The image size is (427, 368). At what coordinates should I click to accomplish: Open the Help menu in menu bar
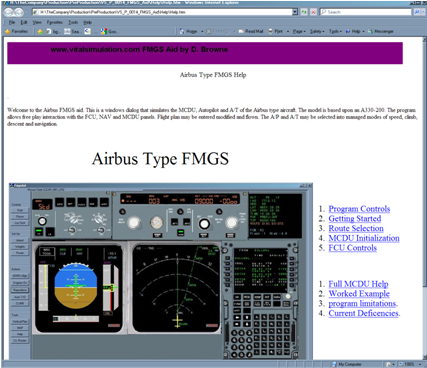coord(87,22)
